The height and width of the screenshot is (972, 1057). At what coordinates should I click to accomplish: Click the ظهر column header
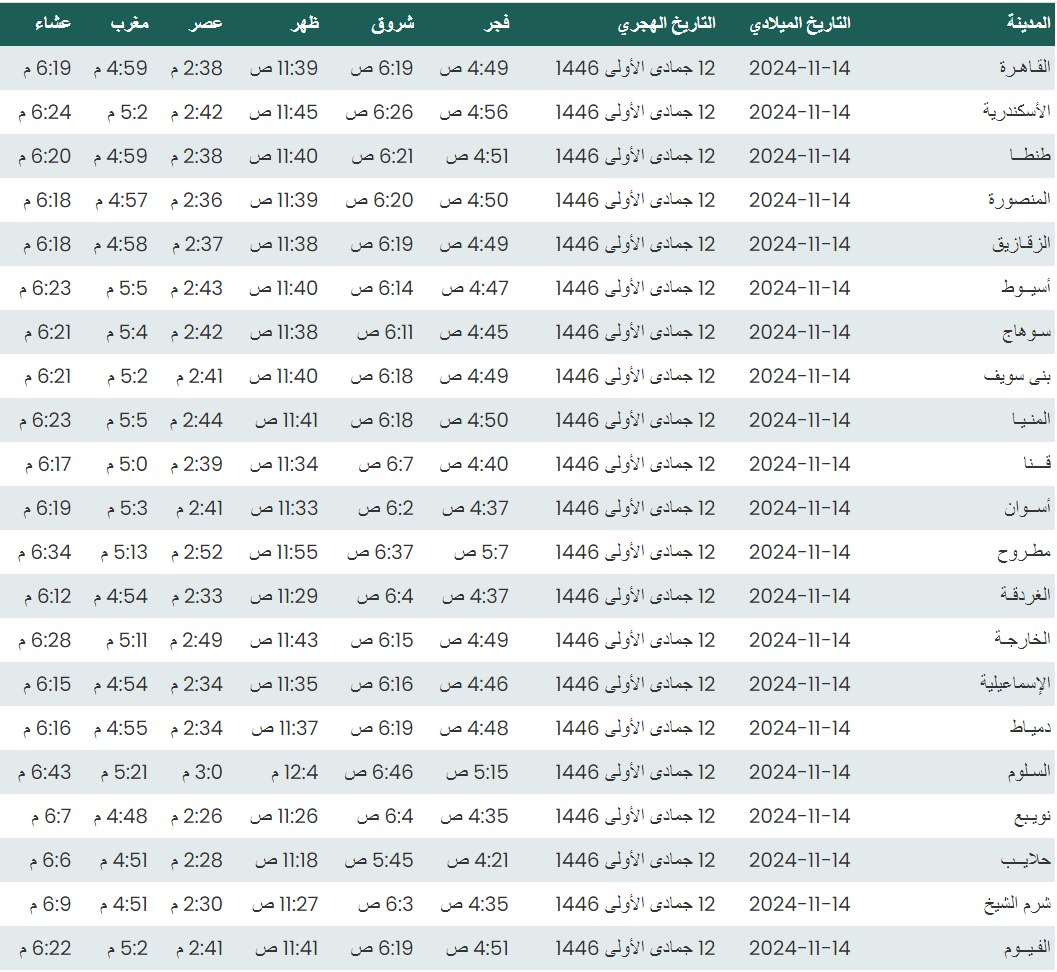[304, 24]
